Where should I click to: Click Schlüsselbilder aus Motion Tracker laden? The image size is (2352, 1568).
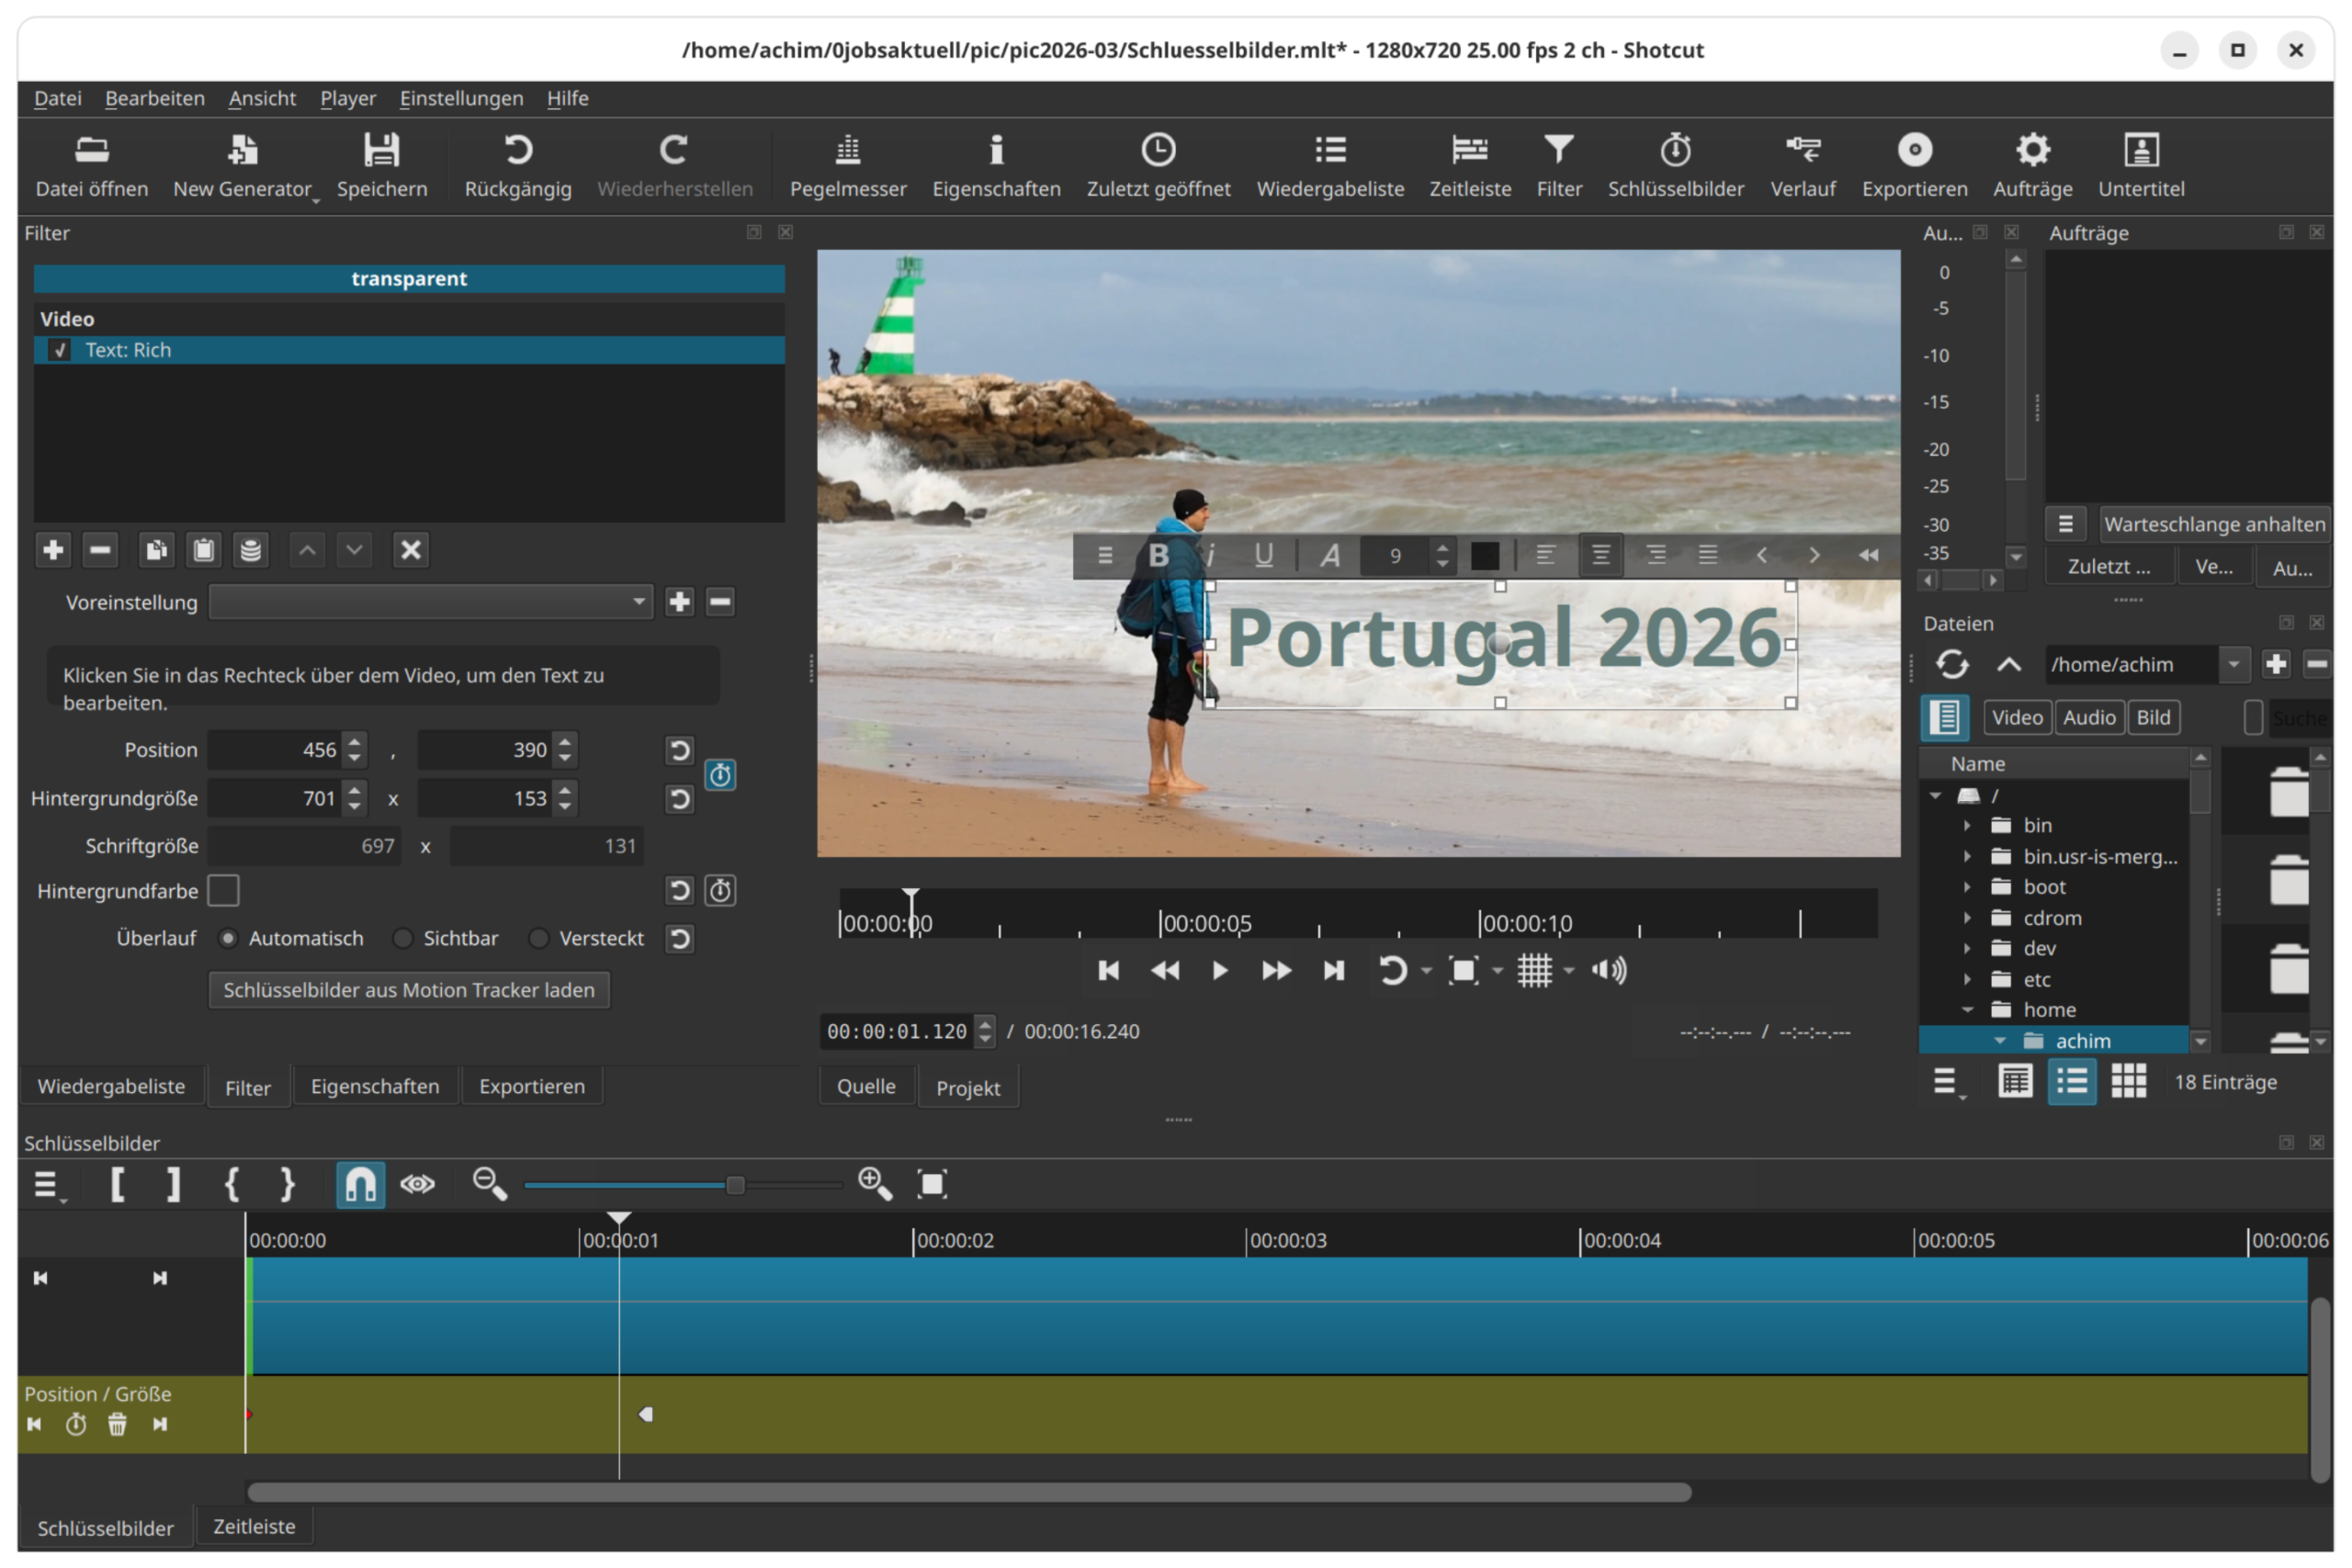(408, 990)
